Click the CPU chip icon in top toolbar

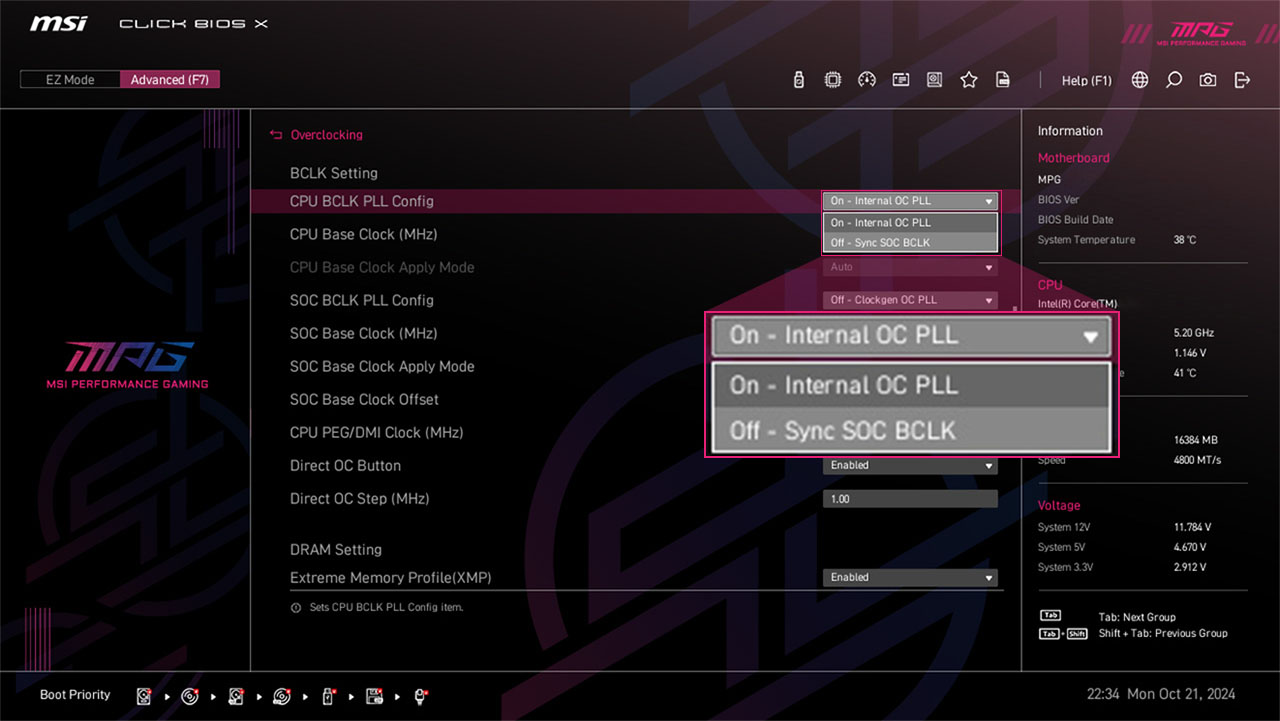[832, 80]
